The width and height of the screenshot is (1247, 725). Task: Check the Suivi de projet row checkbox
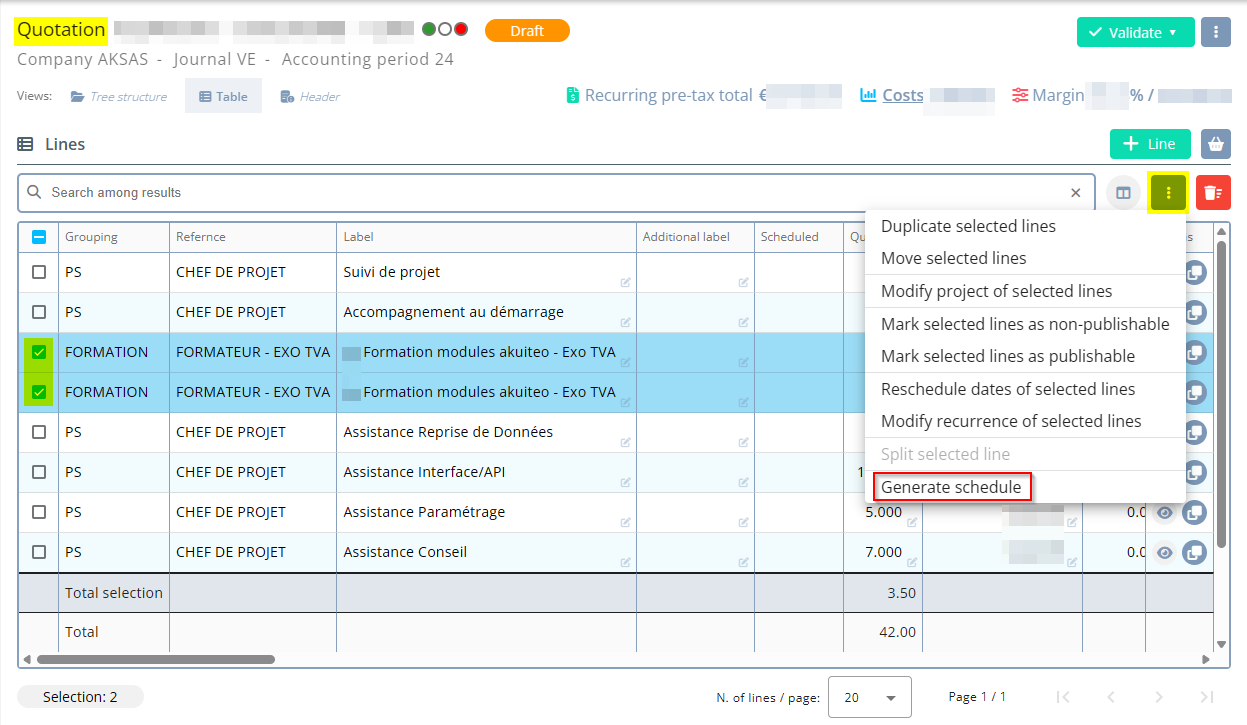pos(39,272)
